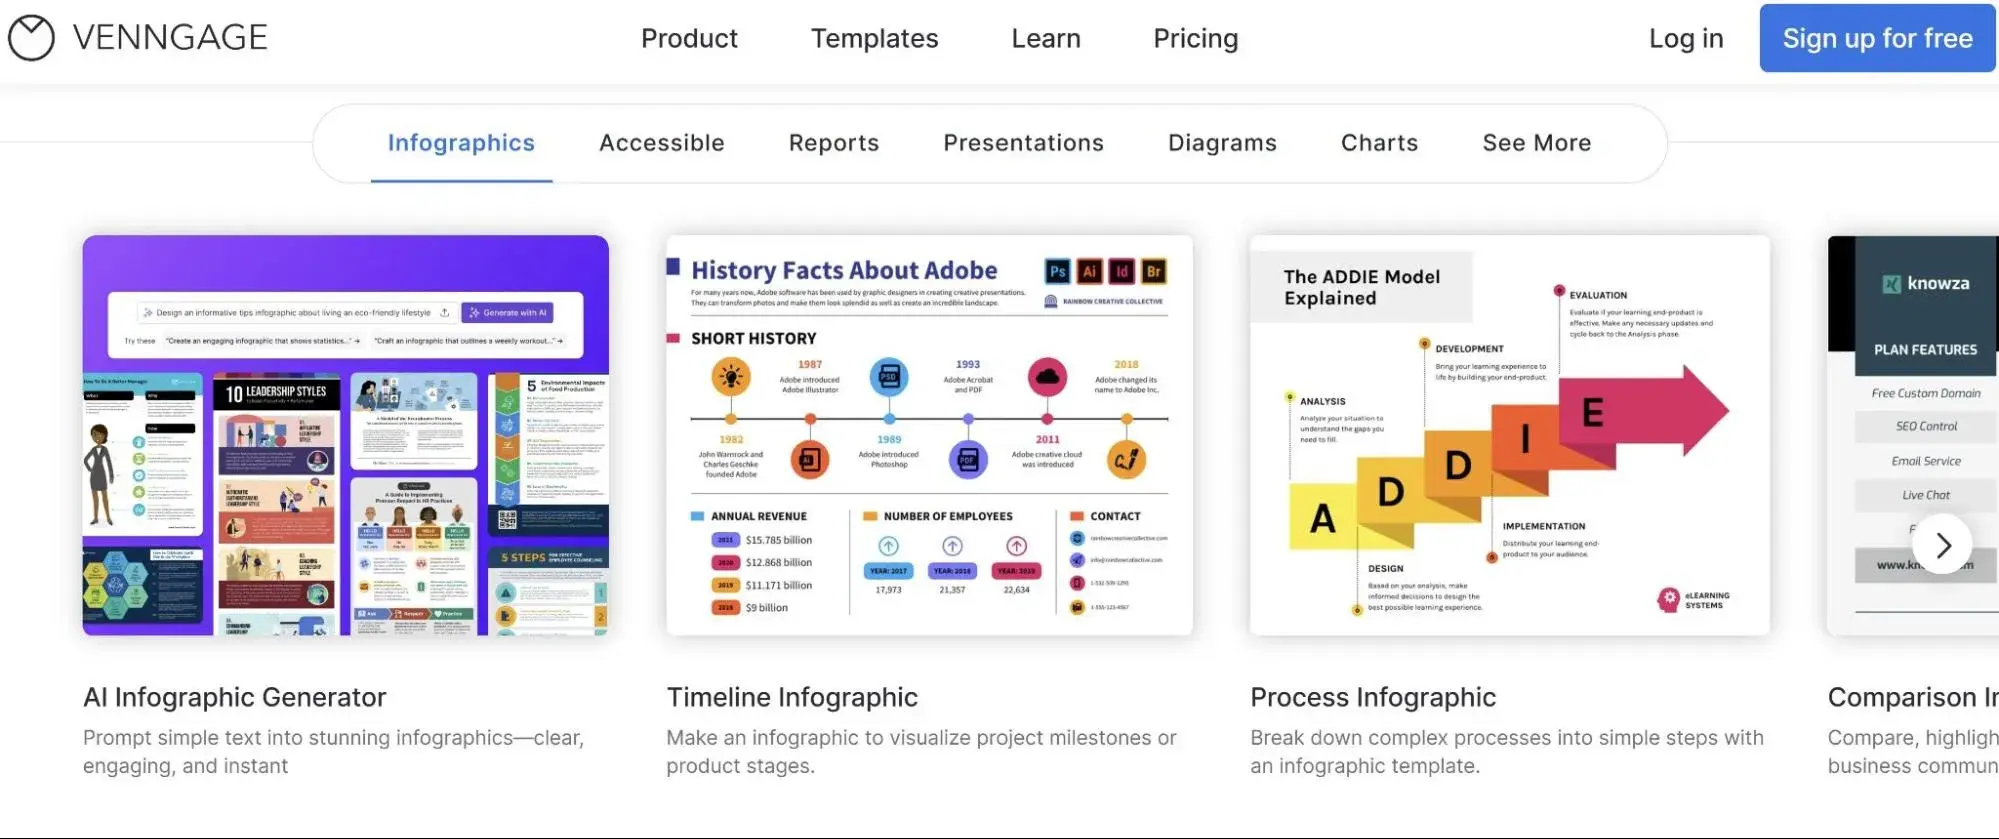Click the SHORT HISTORY heading text
Screen dimensions: 1999x839
tap(753, 338)
